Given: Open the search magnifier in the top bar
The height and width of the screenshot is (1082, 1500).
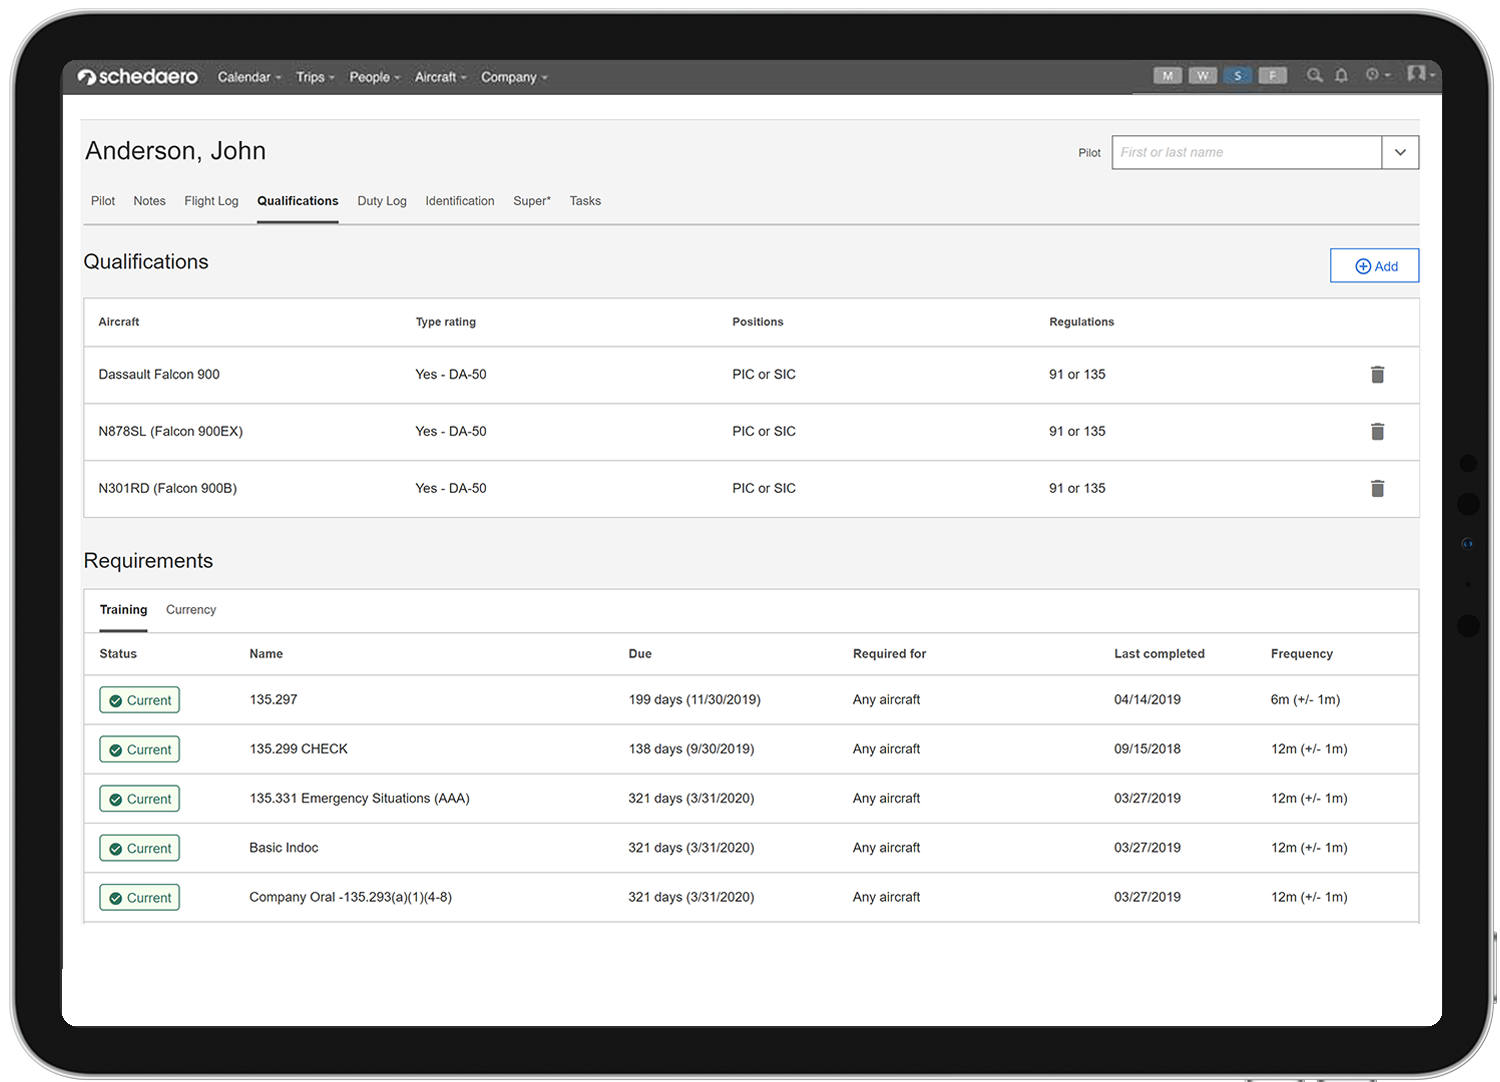Looking at the screenshot, I should click(1314, 75).
